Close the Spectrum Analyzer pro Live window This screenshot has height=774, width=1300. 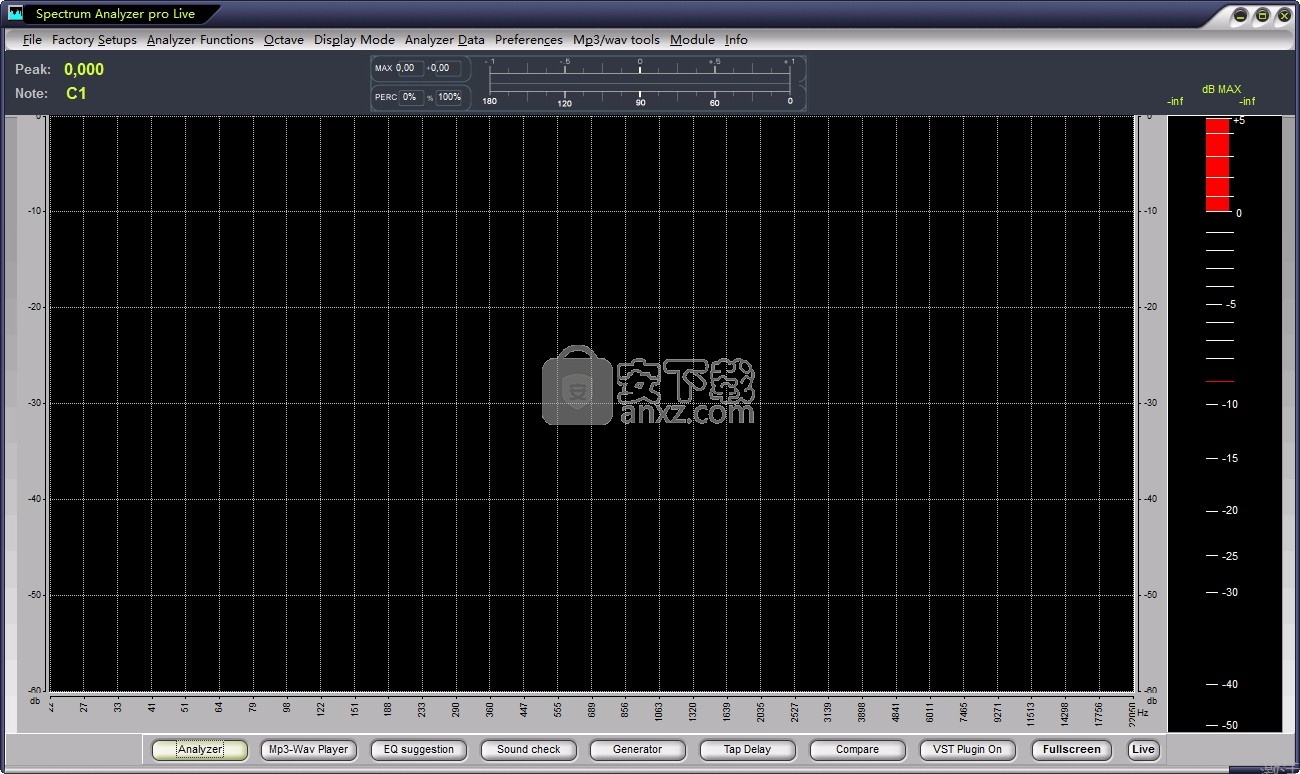tap(1285, 15)
